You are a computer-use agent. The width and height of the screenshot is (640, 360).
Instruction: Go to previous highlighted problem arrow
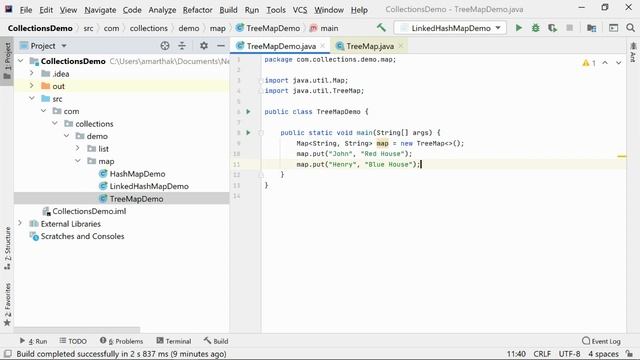(605, 63)
